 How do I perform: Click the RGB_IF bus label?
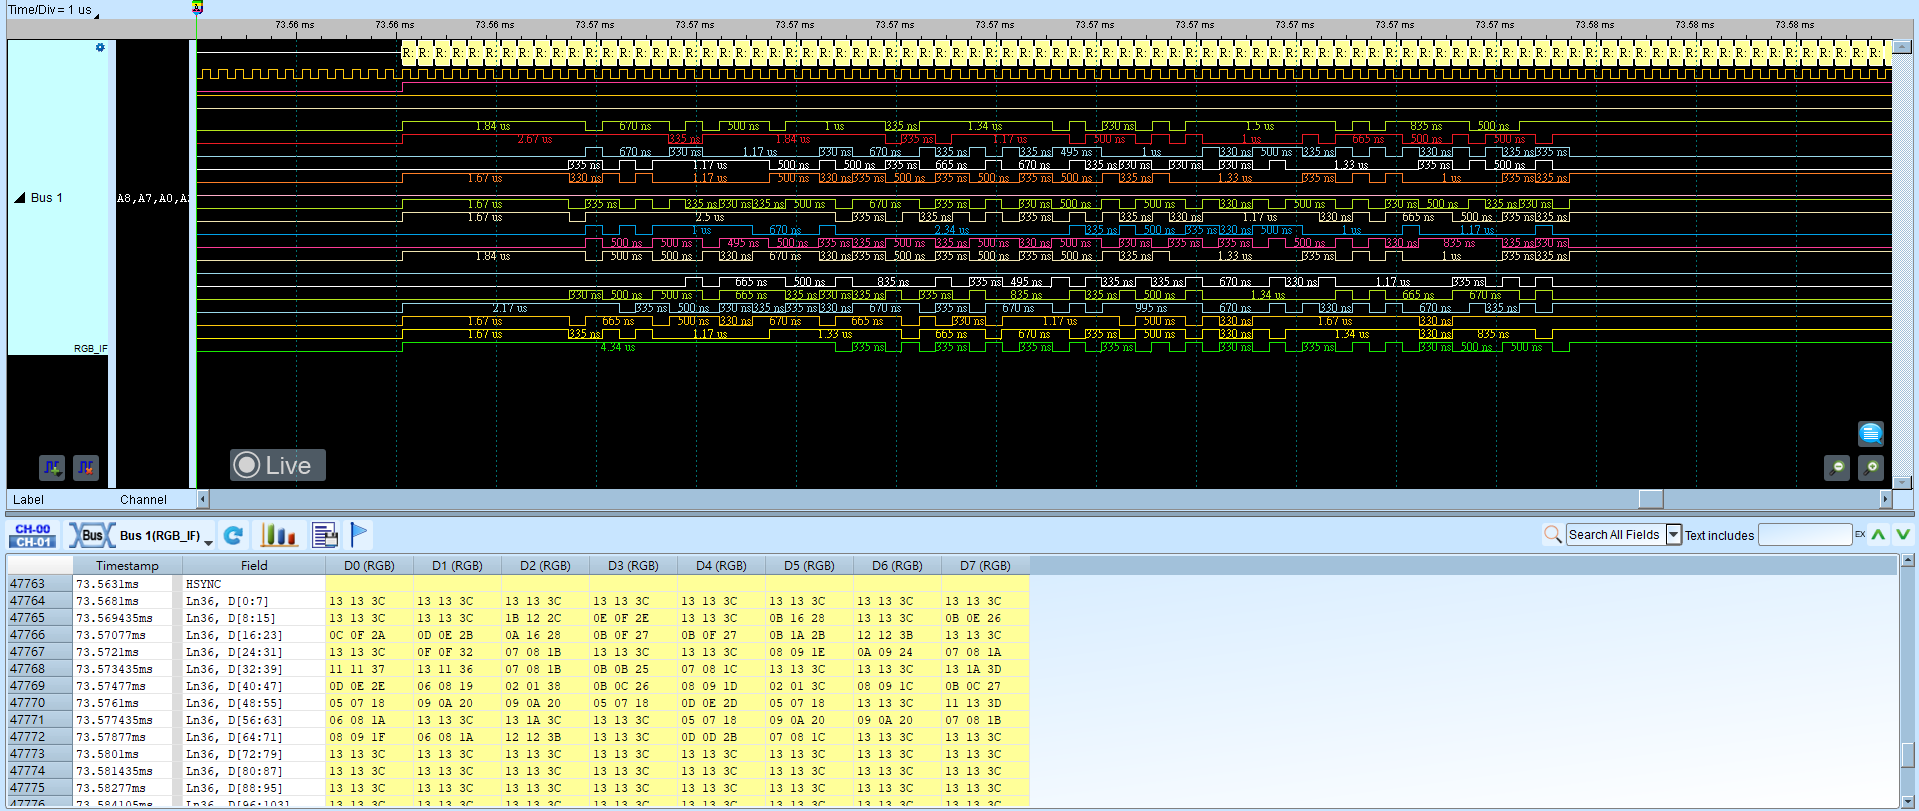(x=91, y=349)
